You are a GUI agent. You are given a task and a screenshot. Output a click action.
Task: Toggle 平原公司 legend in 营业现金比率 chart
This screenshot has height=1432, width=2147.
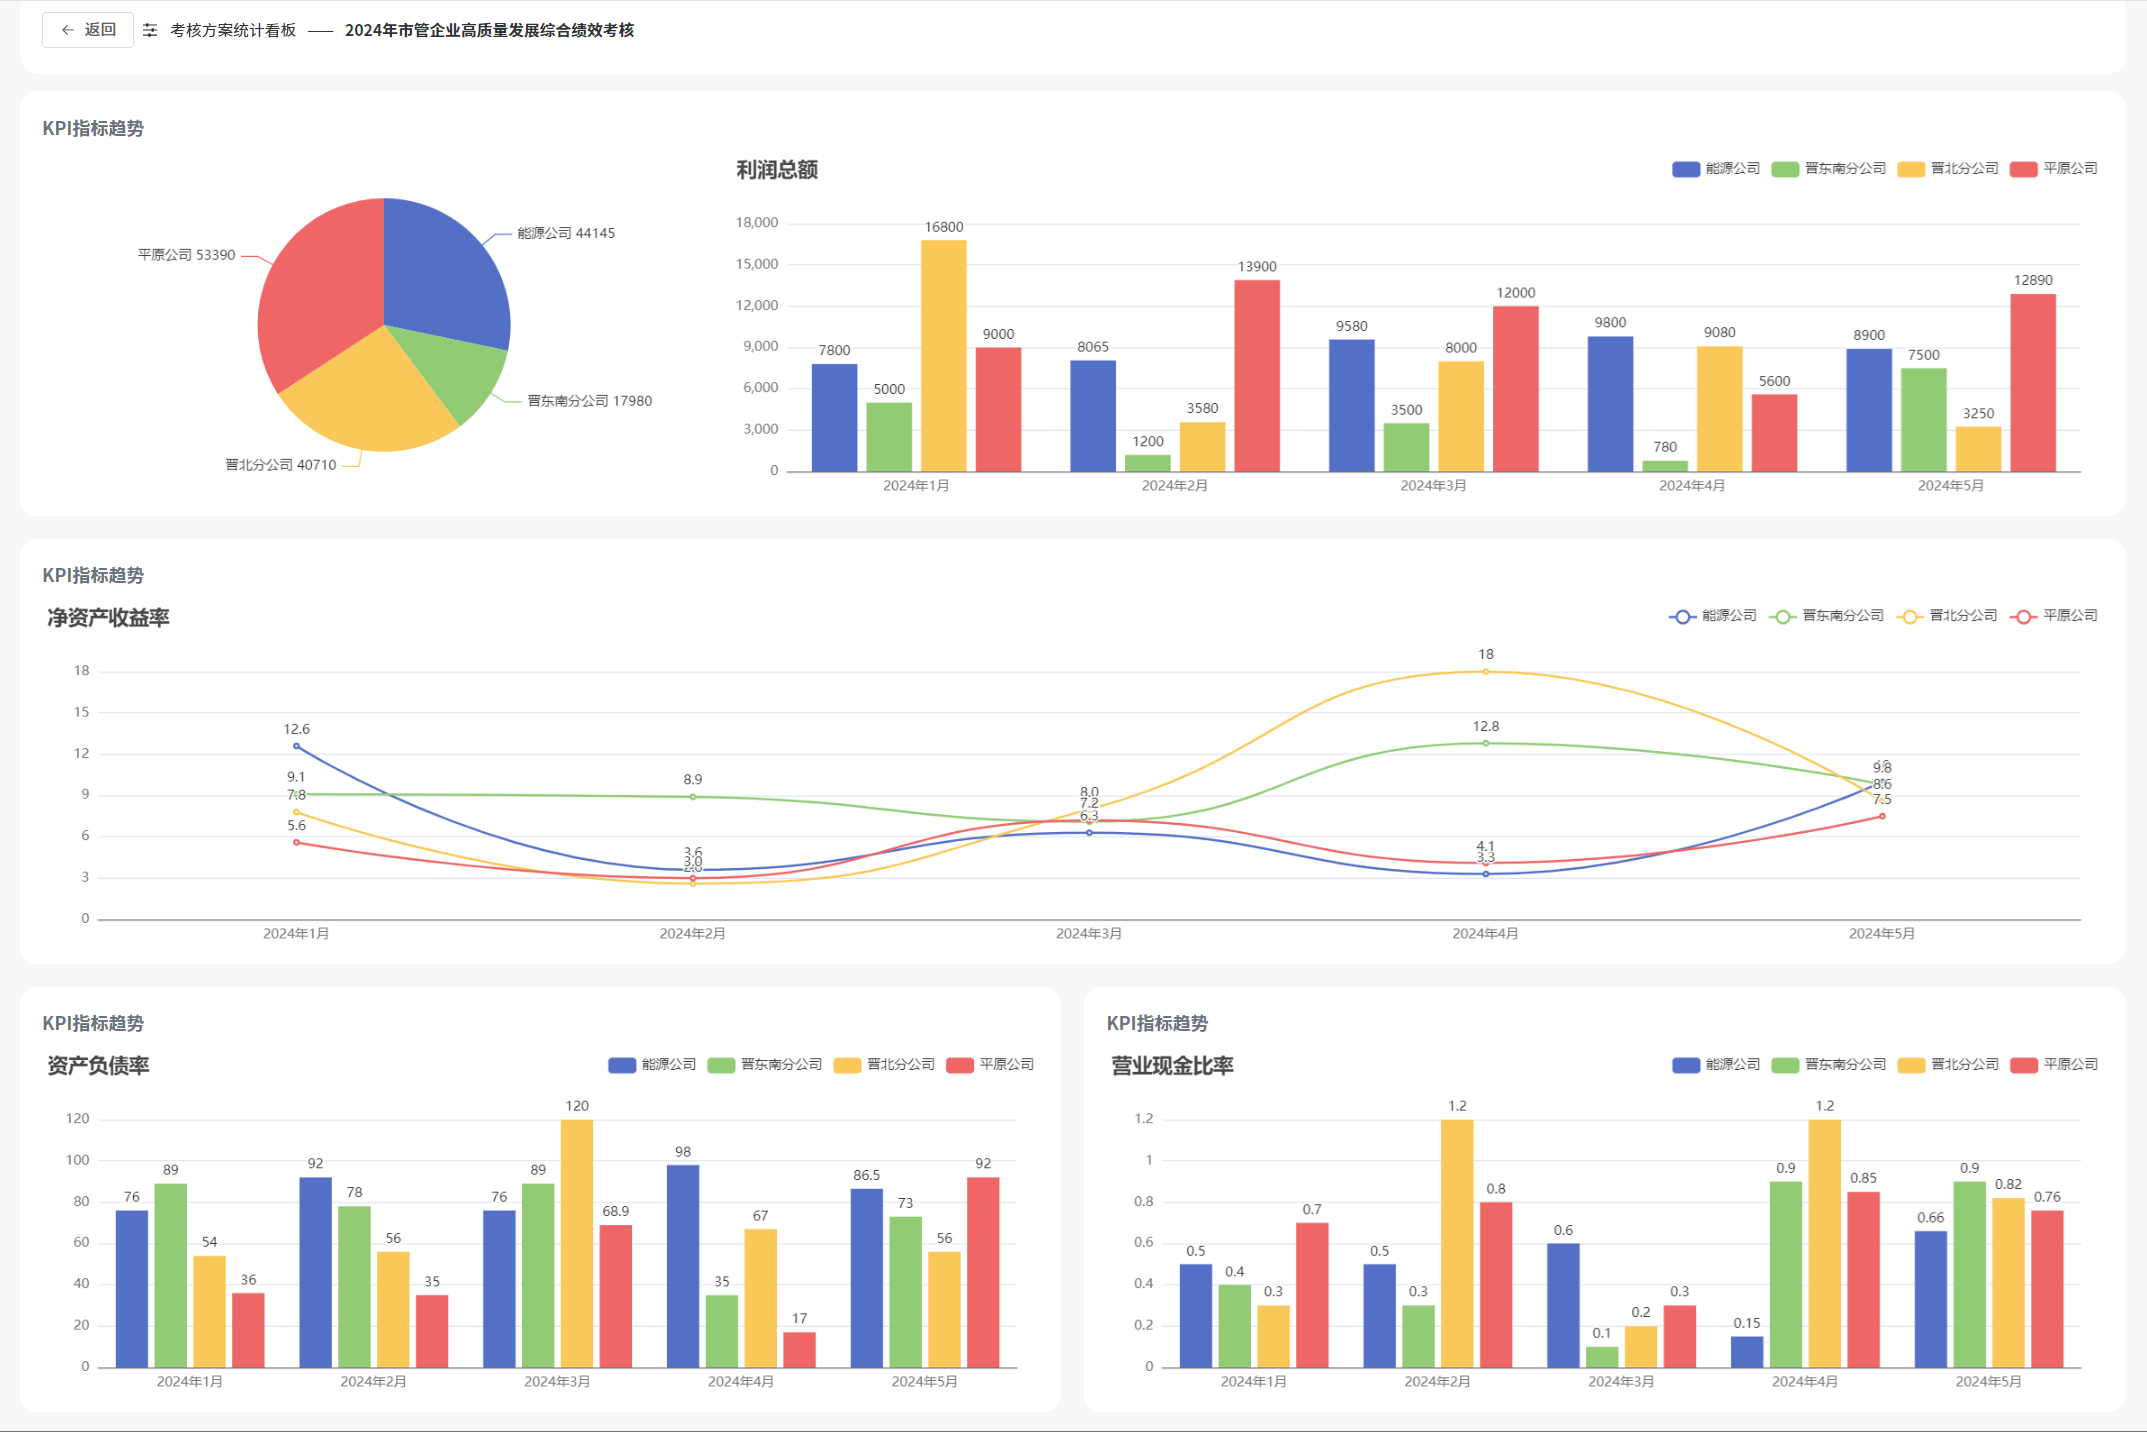point(2054,1065)
